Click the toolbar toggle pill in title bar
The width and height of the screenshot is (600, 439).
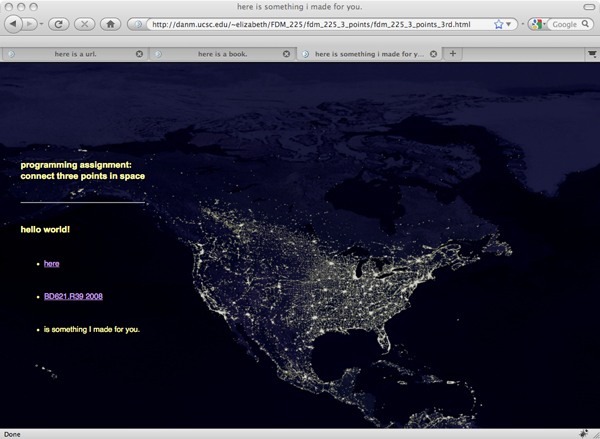click(x=589, y=7)
